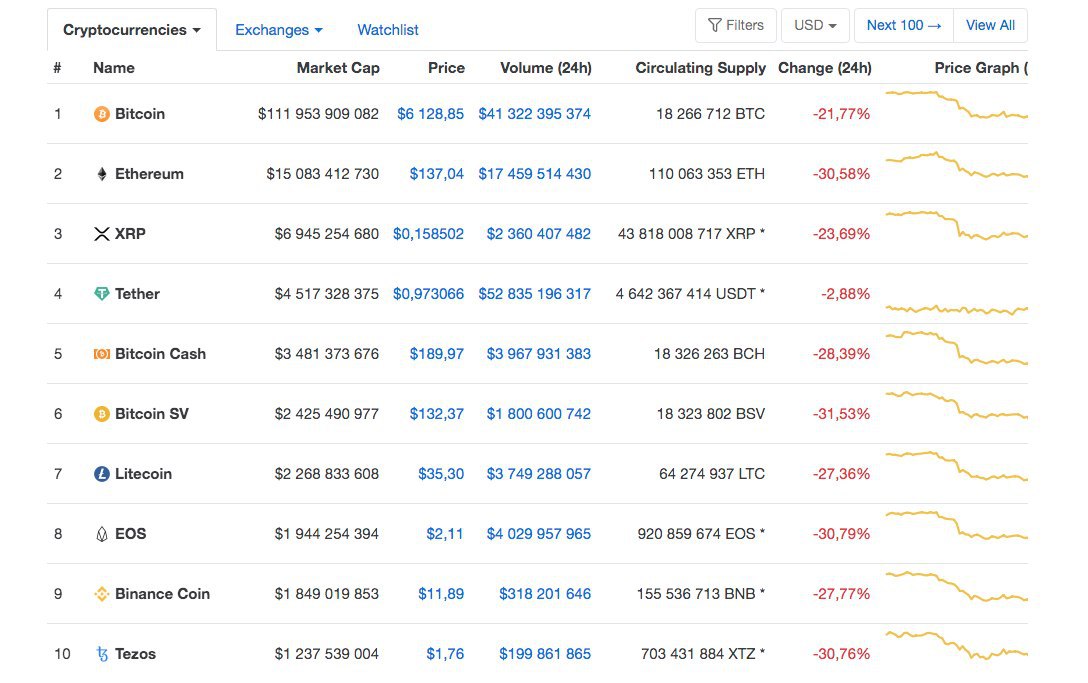
Task: Click the XRP logo icon
Action: 101,234
